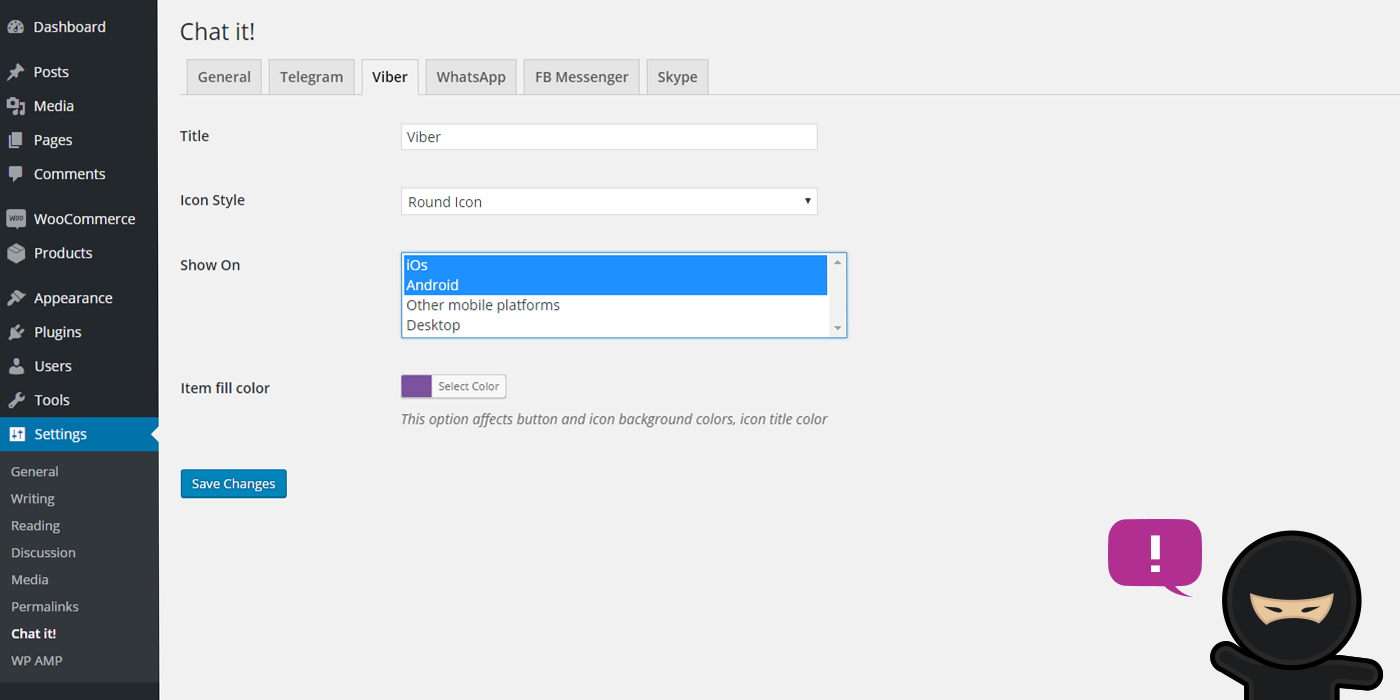Open Settings General submenu link

pos(35,472)
